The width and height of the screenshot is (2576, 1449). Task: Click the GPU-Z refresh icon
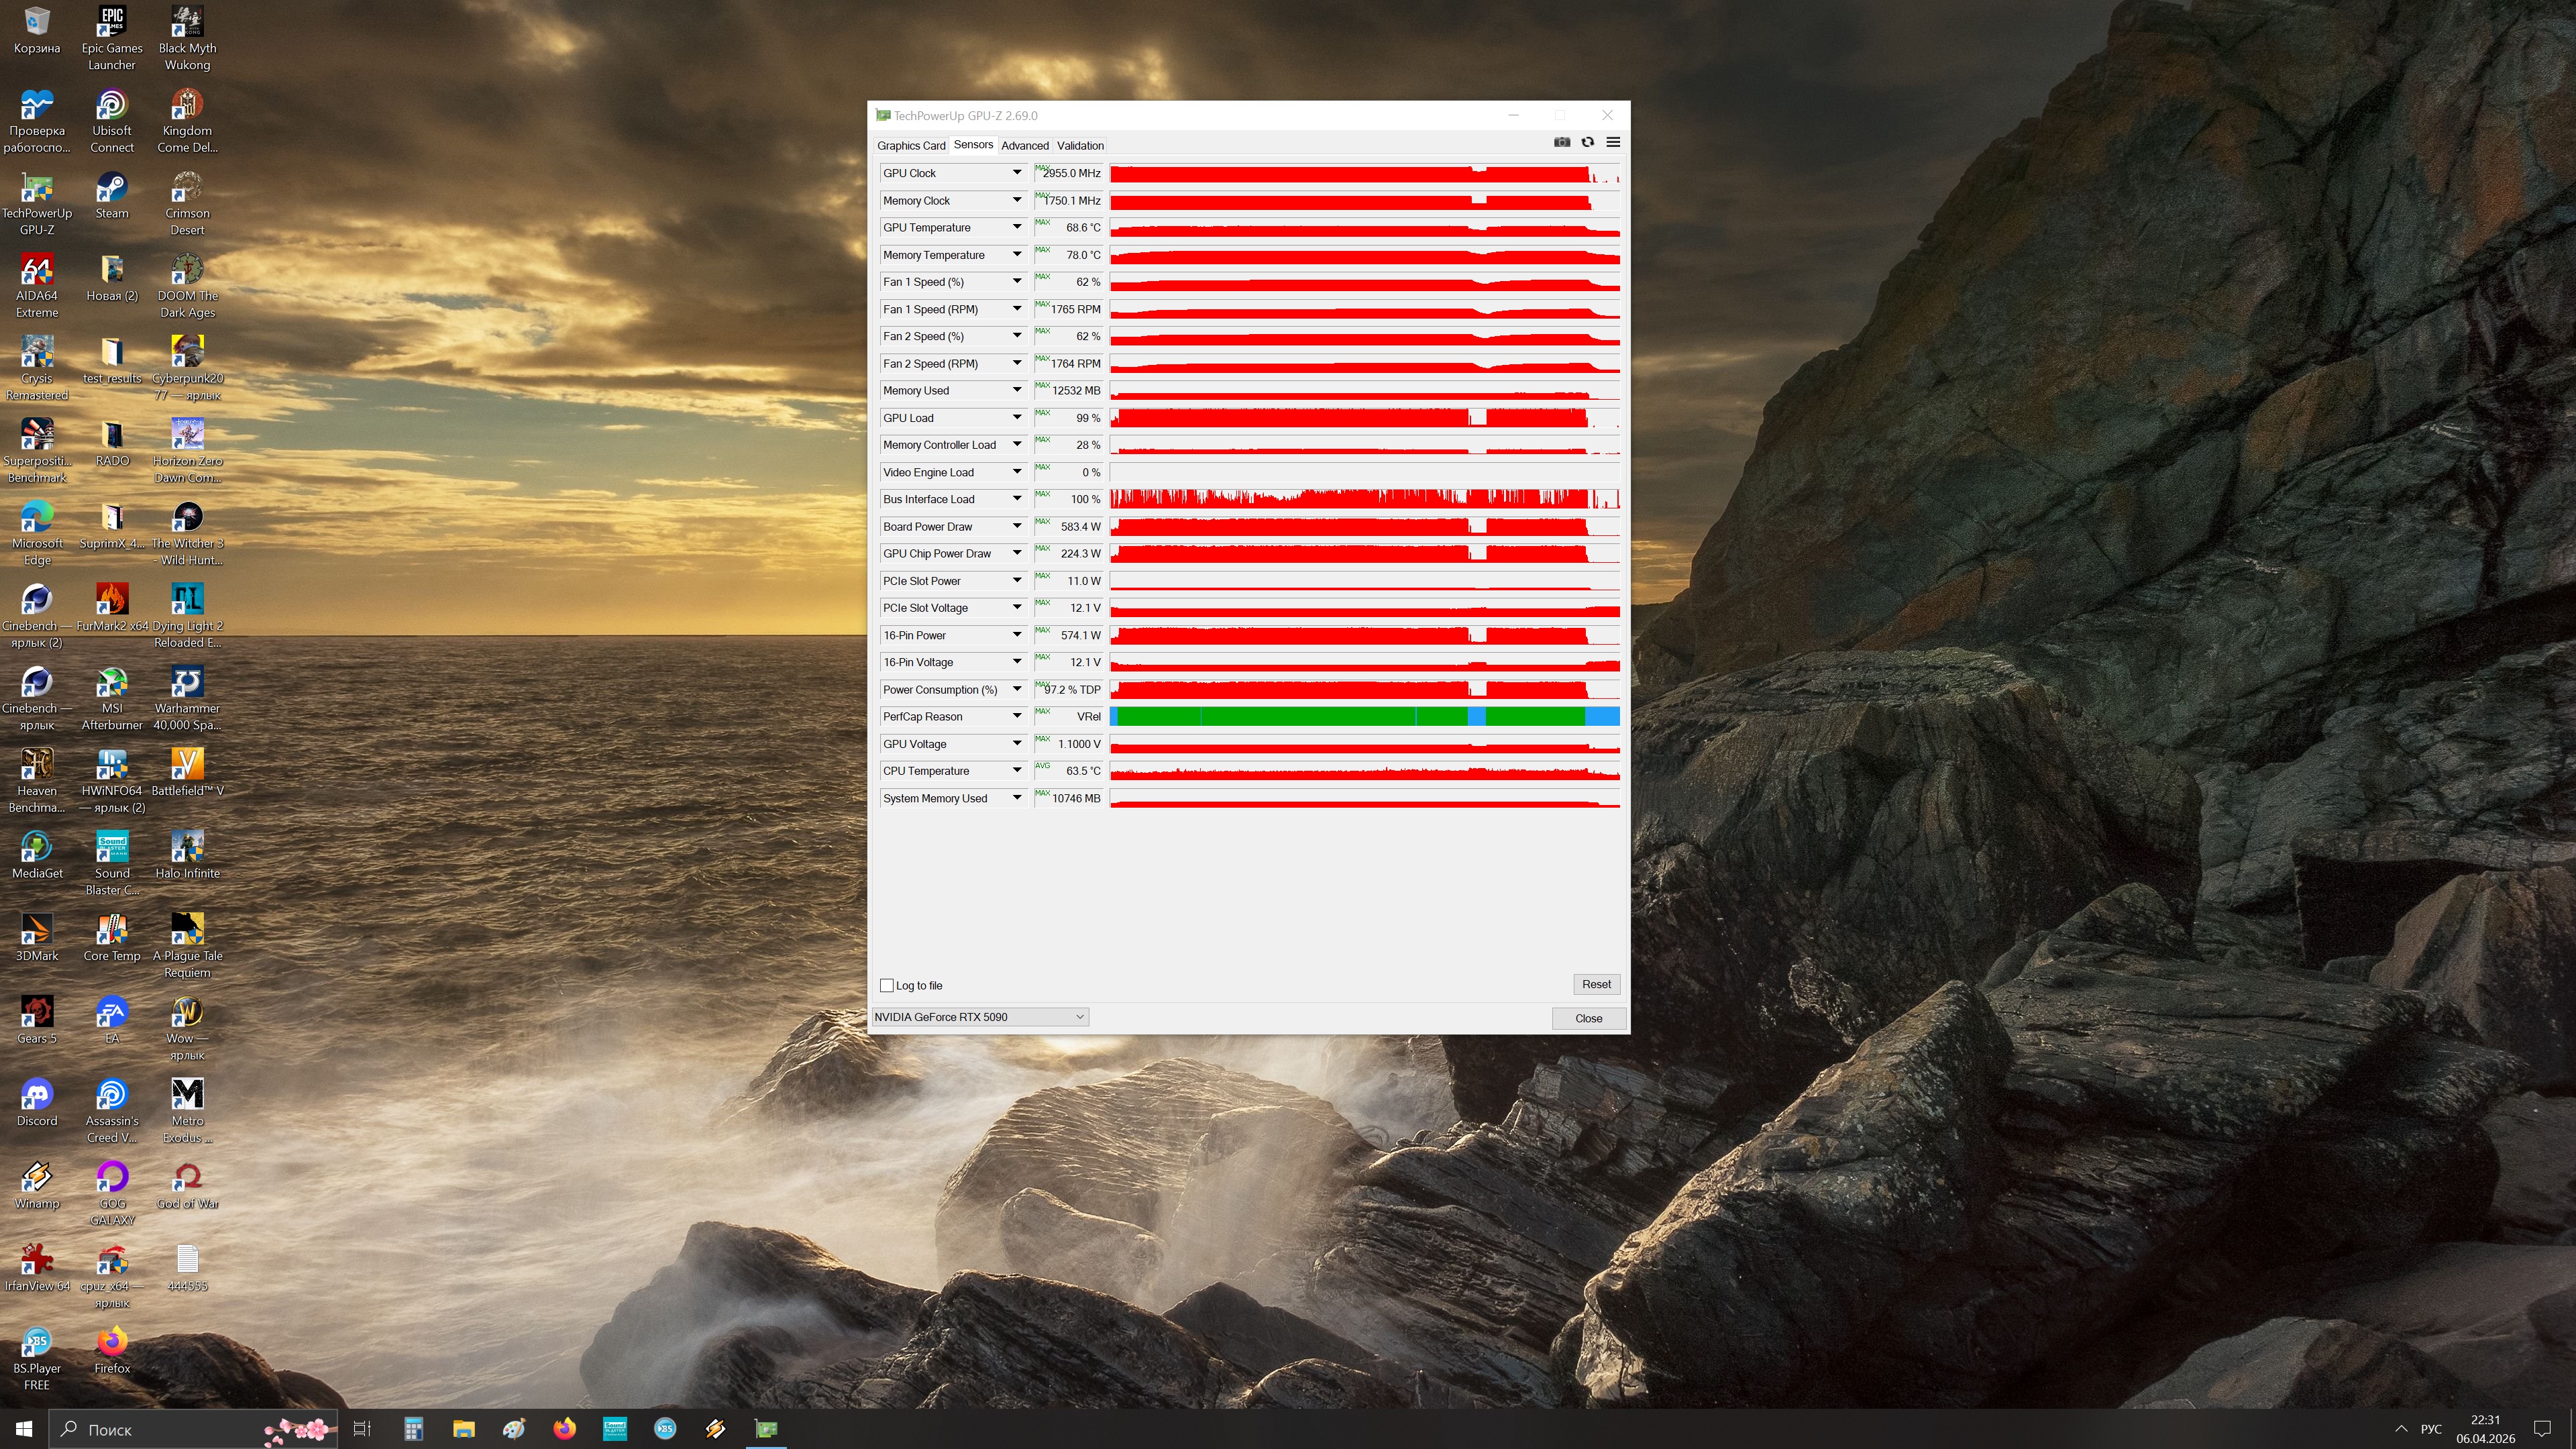[x=1587, y=143]
